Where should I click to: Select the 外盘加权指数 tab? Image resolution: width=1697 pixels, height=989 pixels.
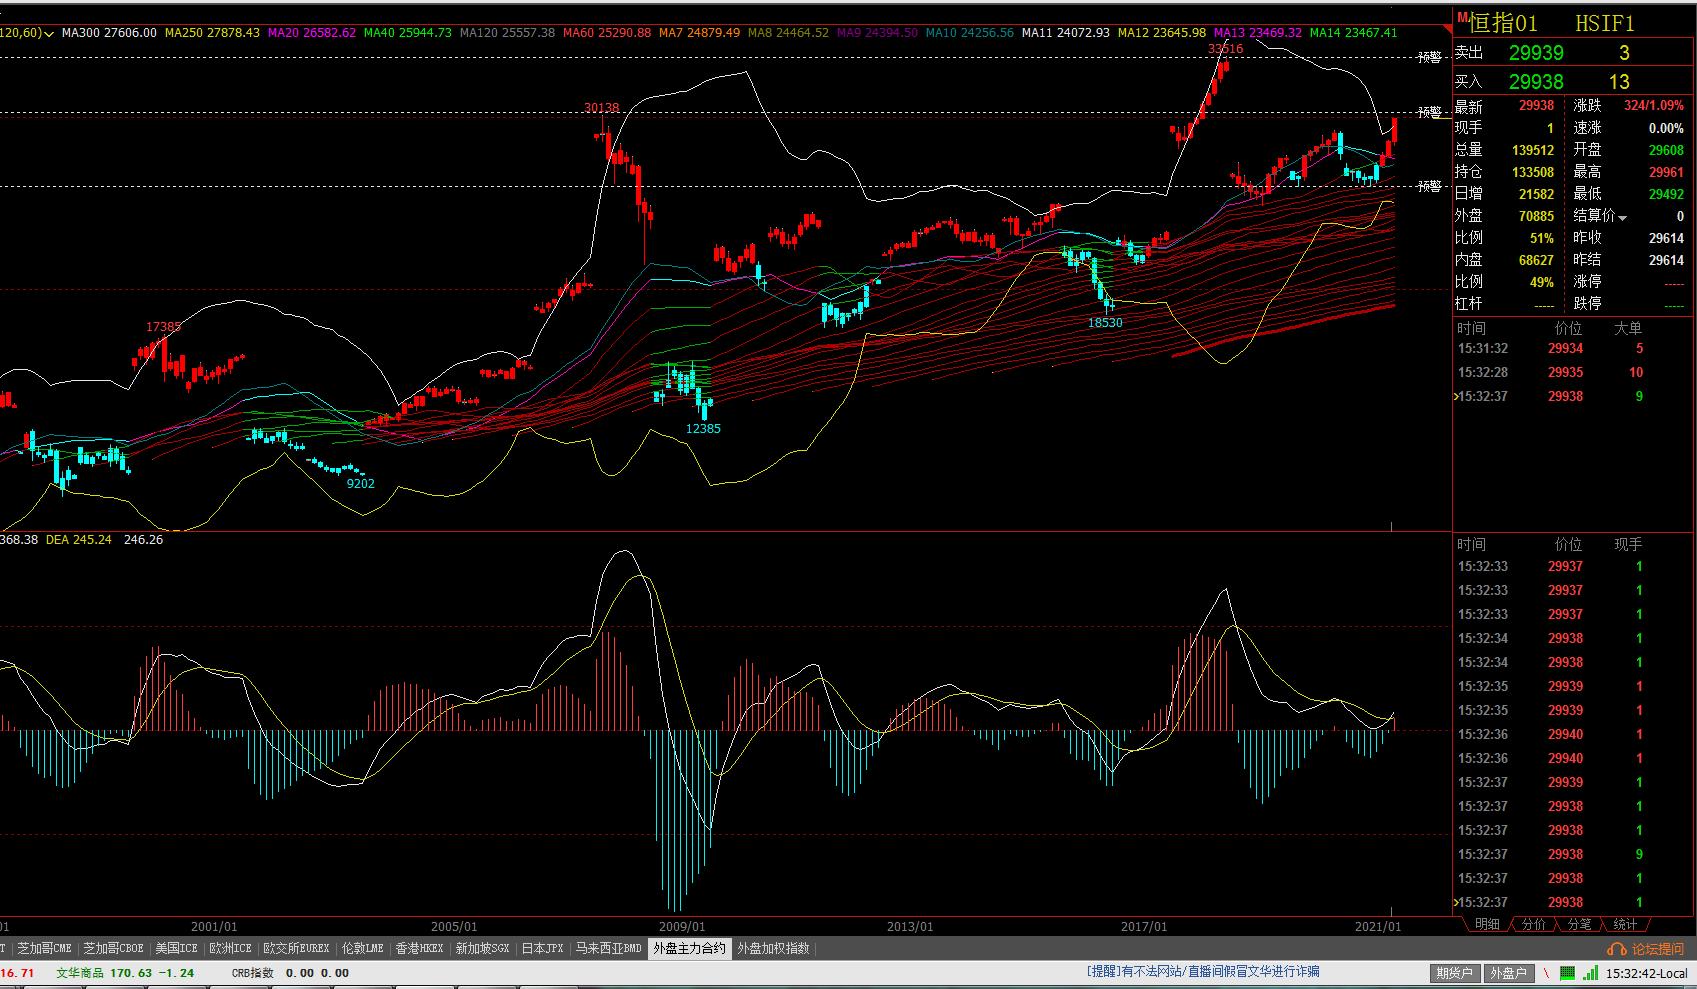tap(774, 948)
